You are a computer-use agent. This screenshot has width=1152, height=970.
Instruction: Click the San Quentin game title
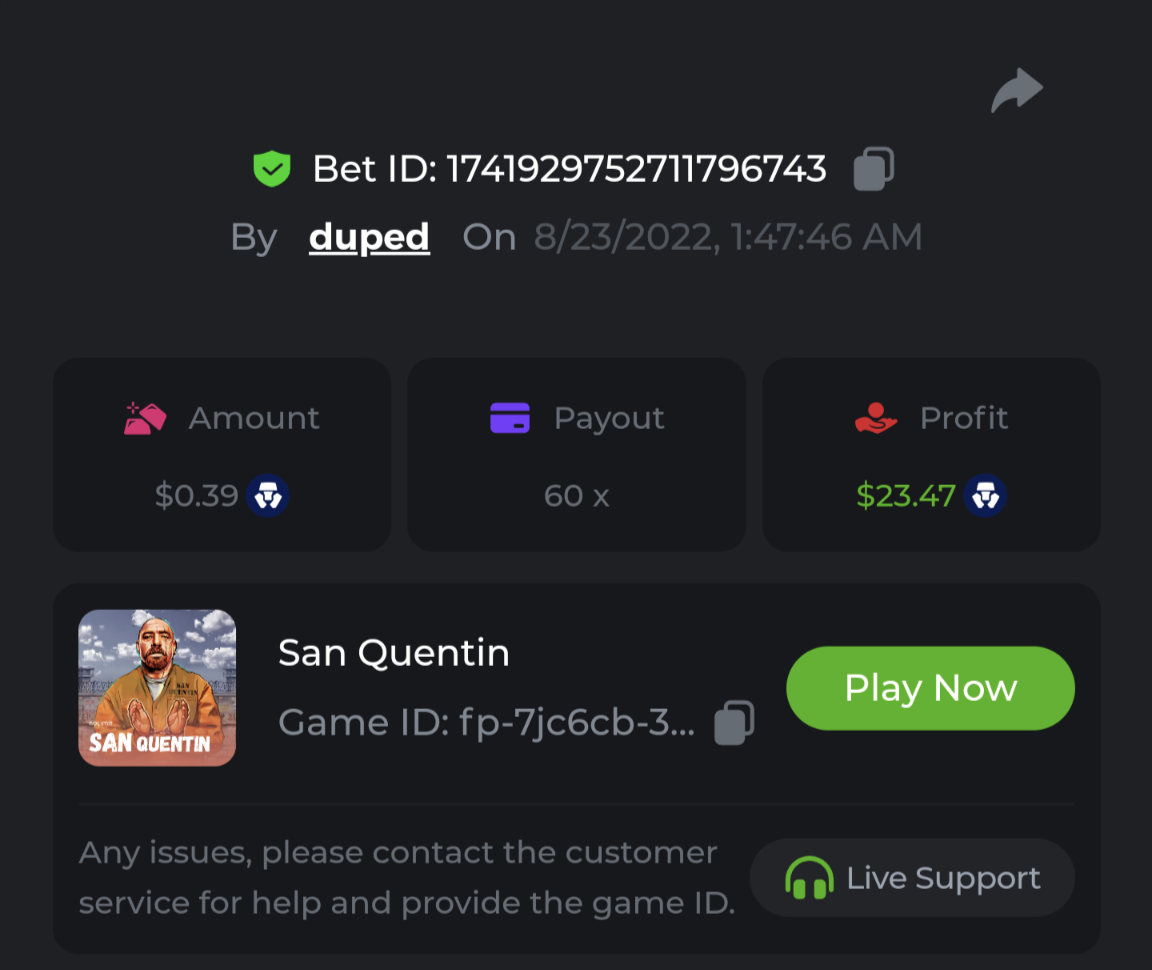point(394,653)
